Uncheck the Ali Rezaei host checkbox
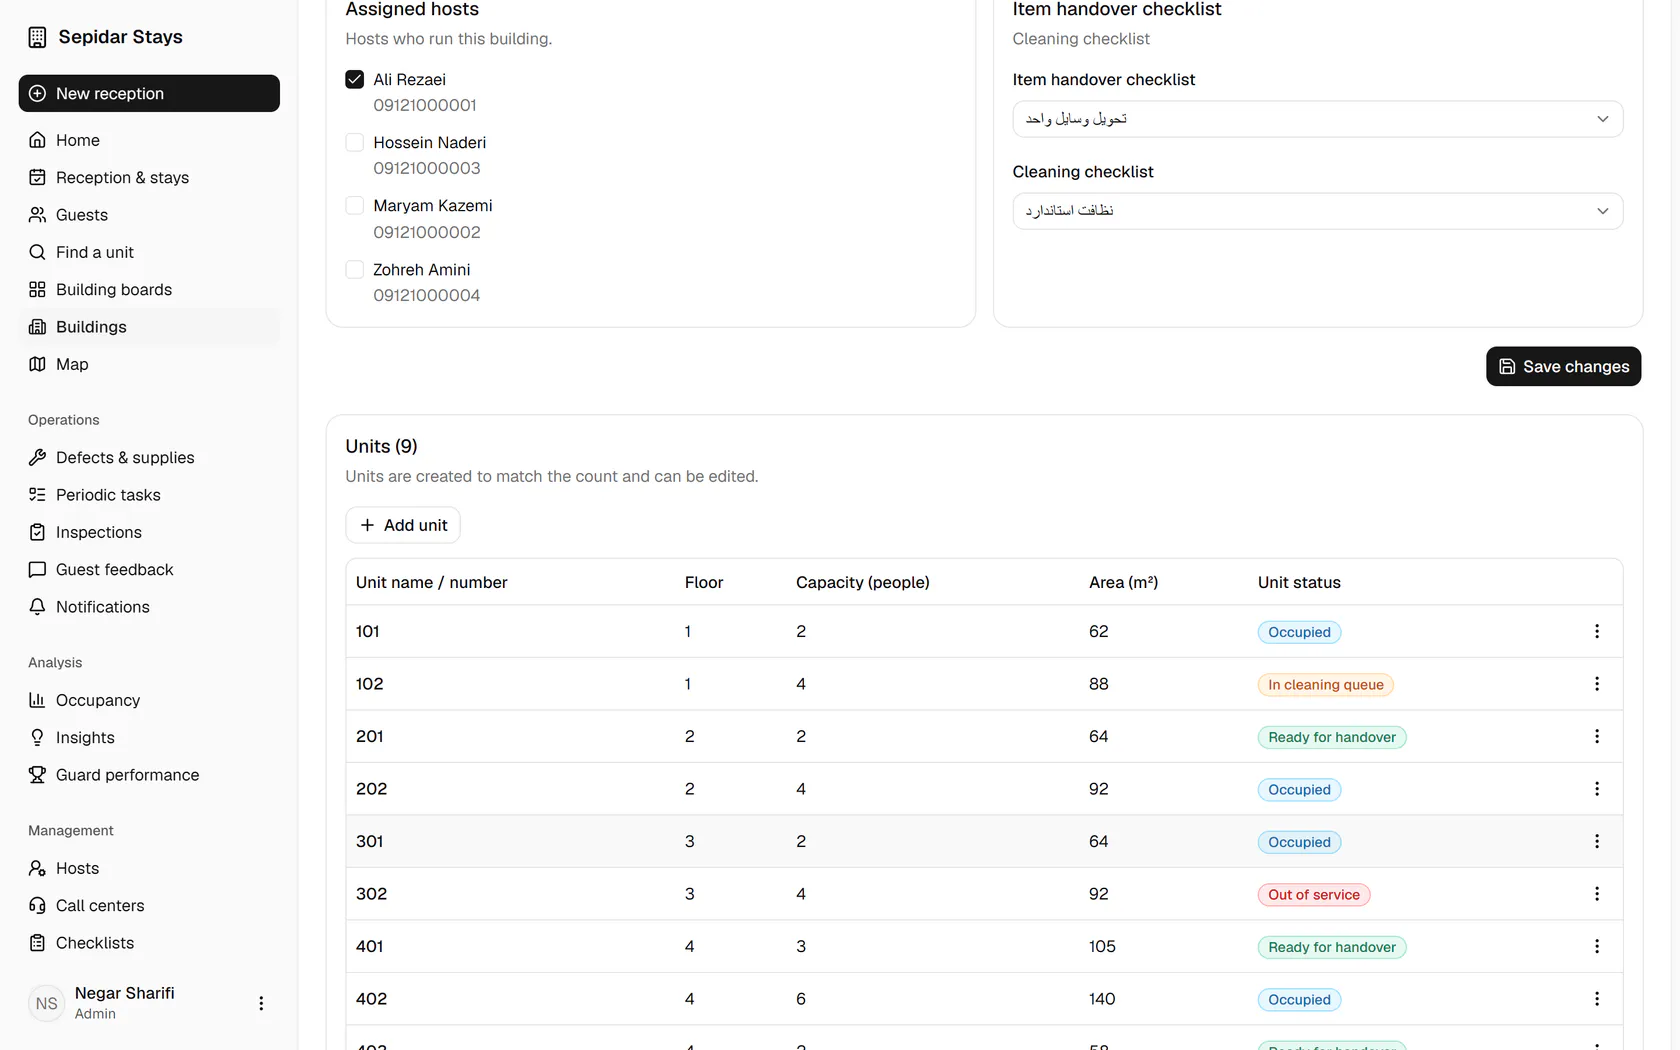1680x1050 pixels. tap(354, 79)
